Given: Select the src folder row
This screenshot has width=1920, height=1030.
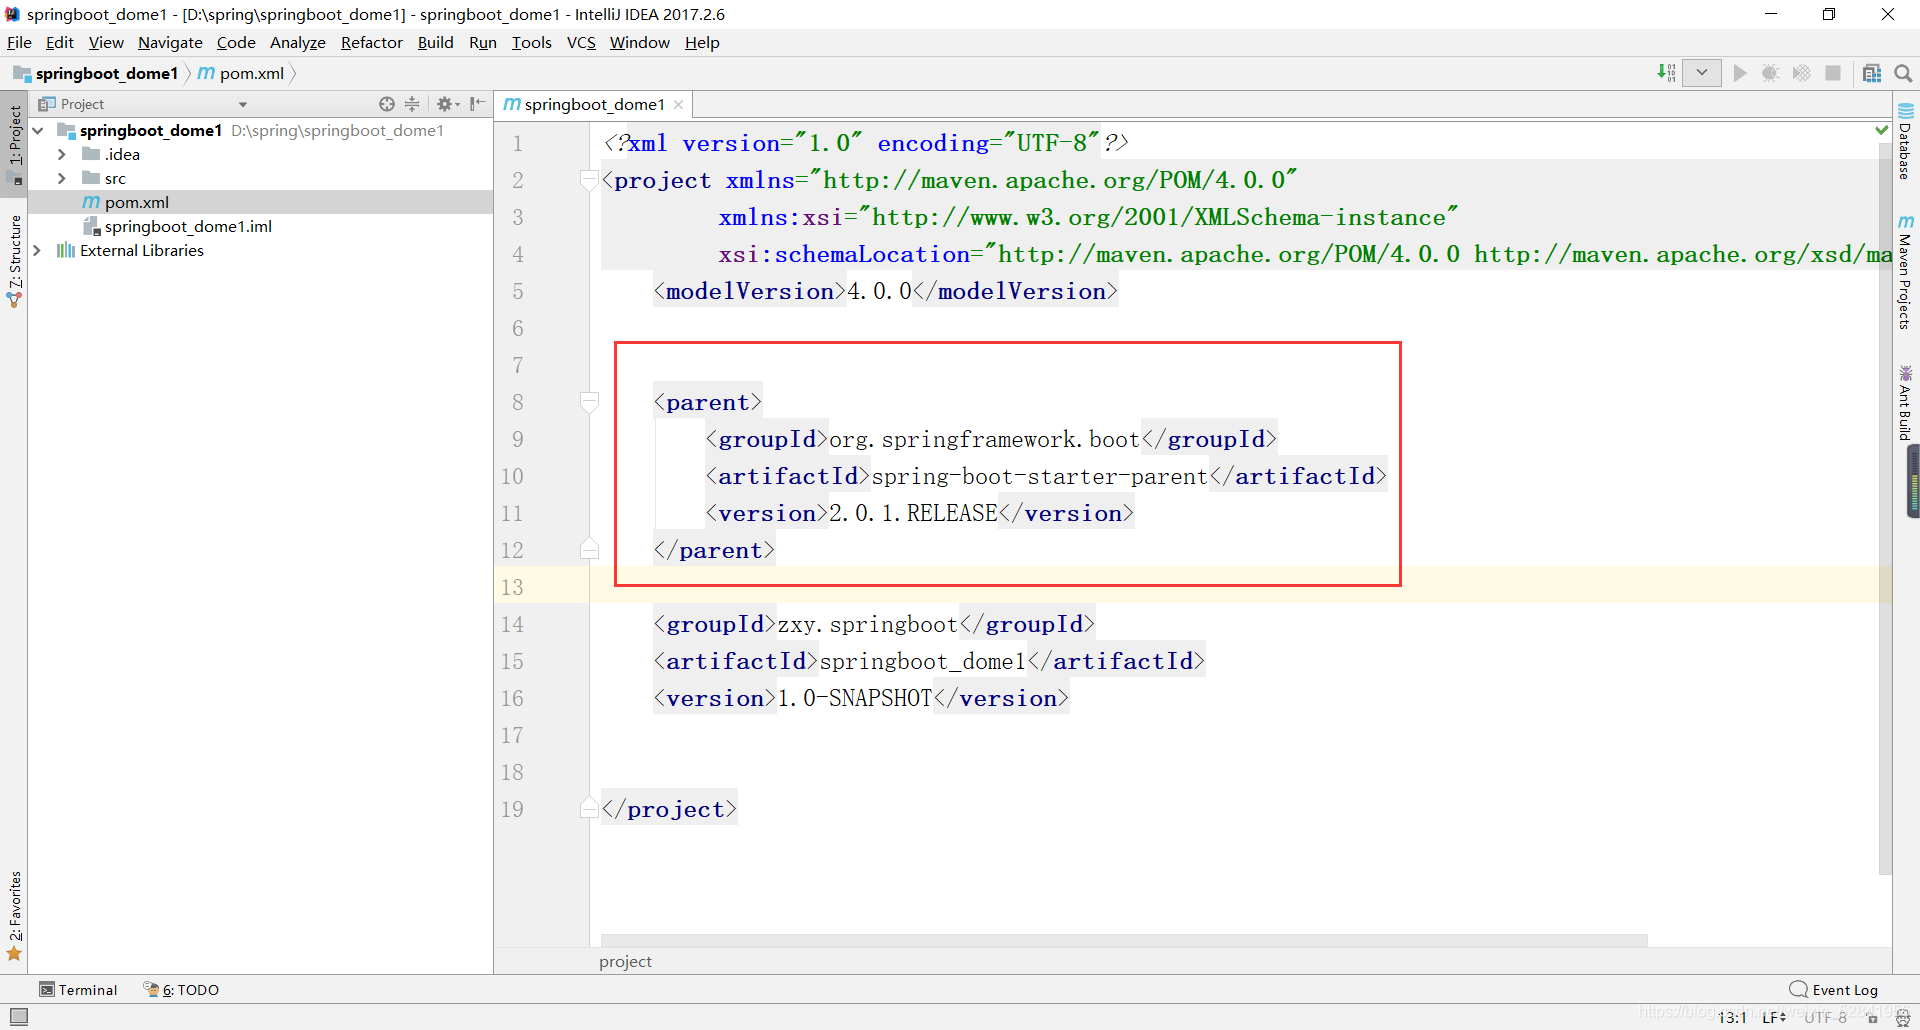Looking at the screenshot, I should pos(260,178).
